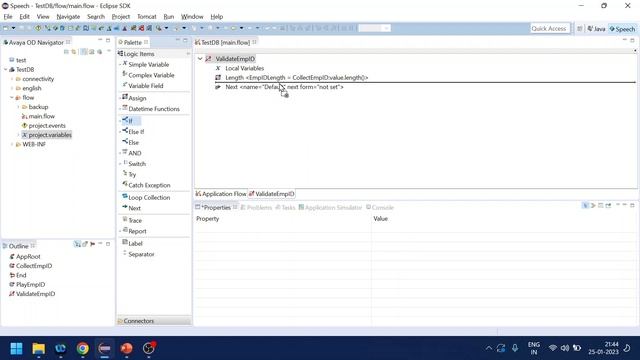Open File Explorer from the taskbar
Image resolution: width=640 pixels, height=360 pixels.
click(x=39, y=349)
